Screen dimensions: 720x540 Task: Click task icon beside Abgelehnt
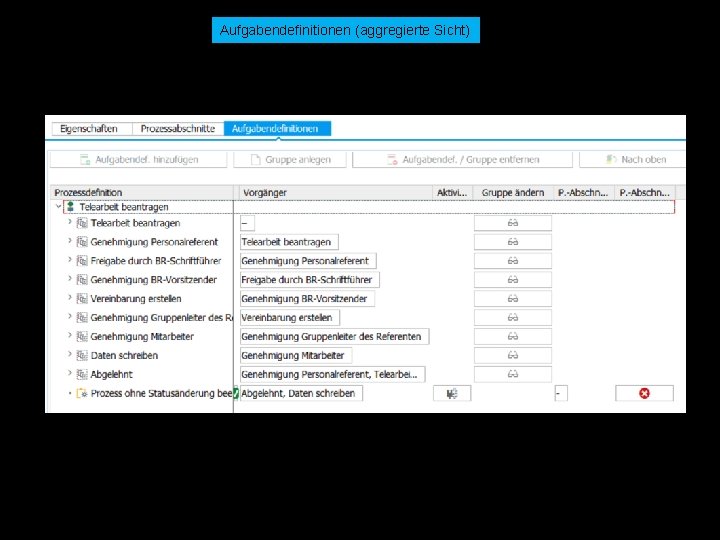tap(82, 374)
